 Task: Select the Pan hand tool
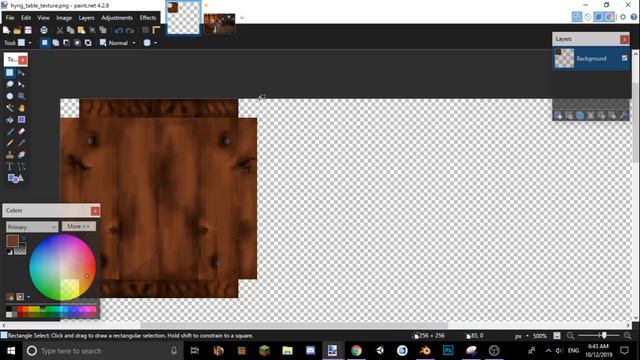coord(22,108)
